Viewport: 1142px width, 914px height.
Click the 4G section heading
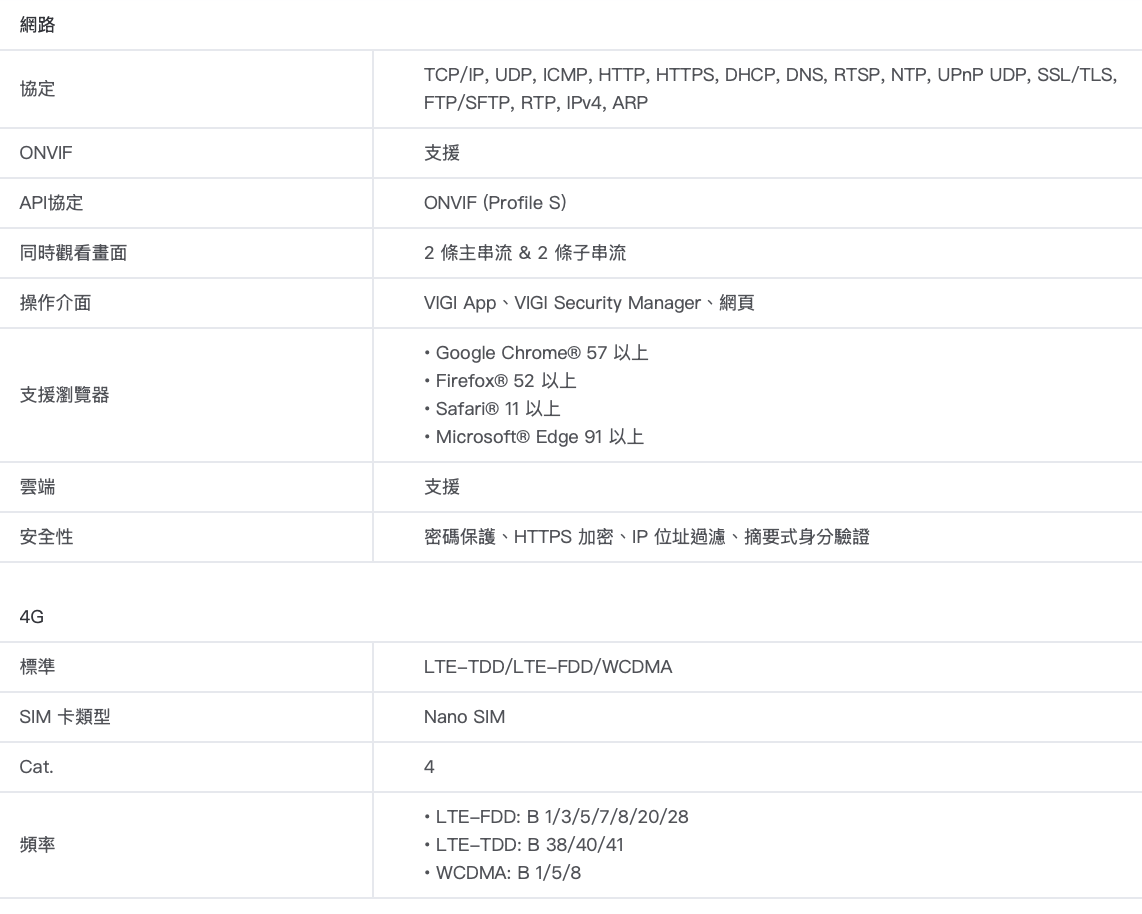32,617
